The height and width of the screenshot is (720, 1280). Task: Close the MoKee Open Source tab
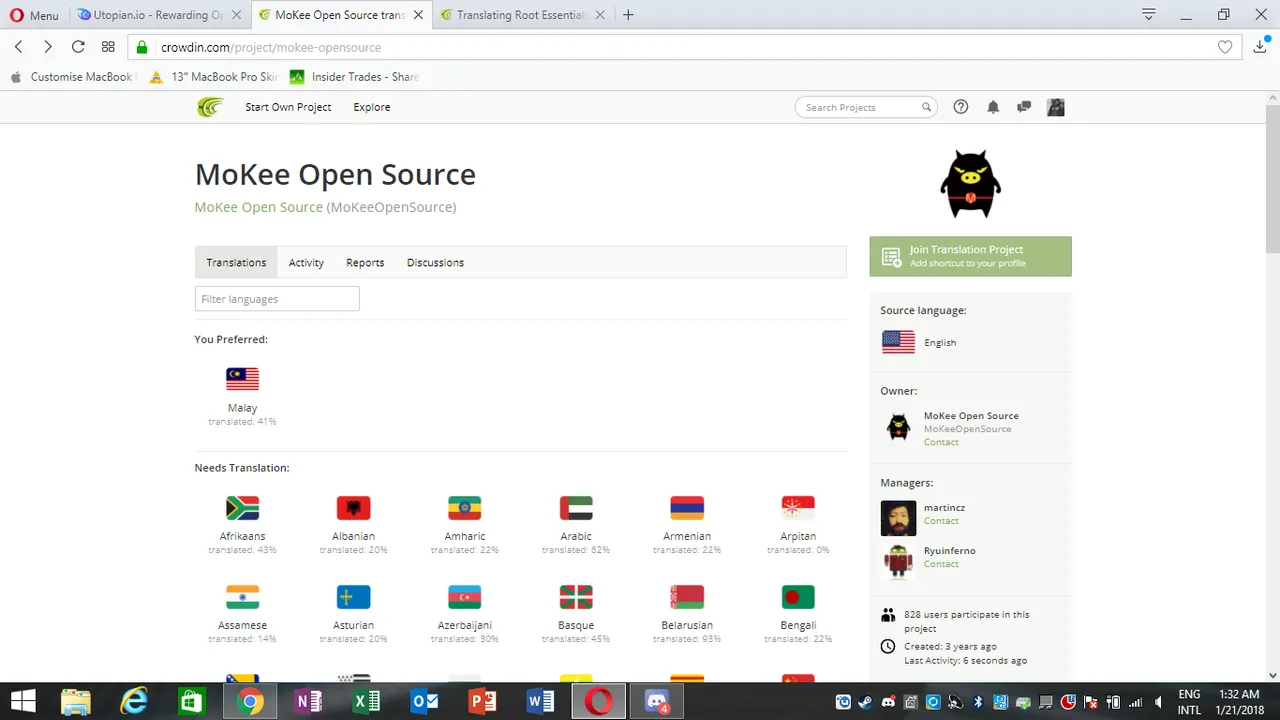pyautogui.click(x=418, y=15)
